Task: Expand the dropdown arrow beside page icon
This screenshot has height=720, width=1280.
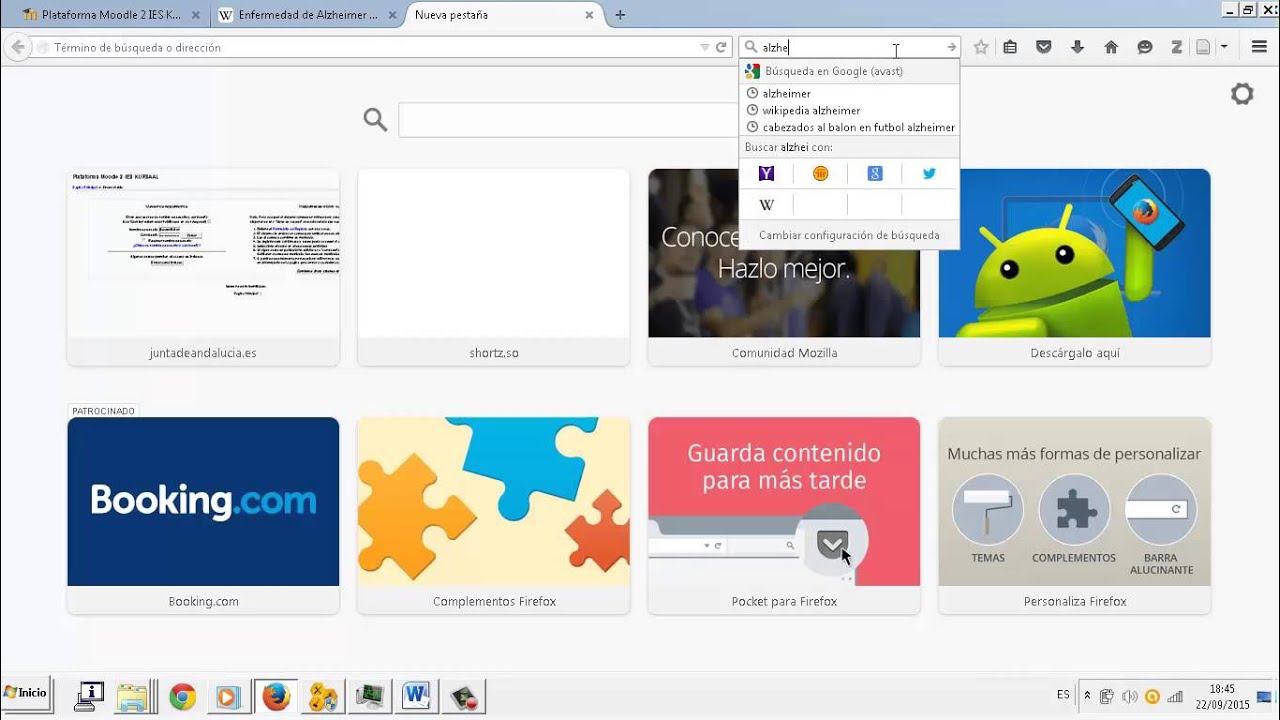Action: [1224, 47]
